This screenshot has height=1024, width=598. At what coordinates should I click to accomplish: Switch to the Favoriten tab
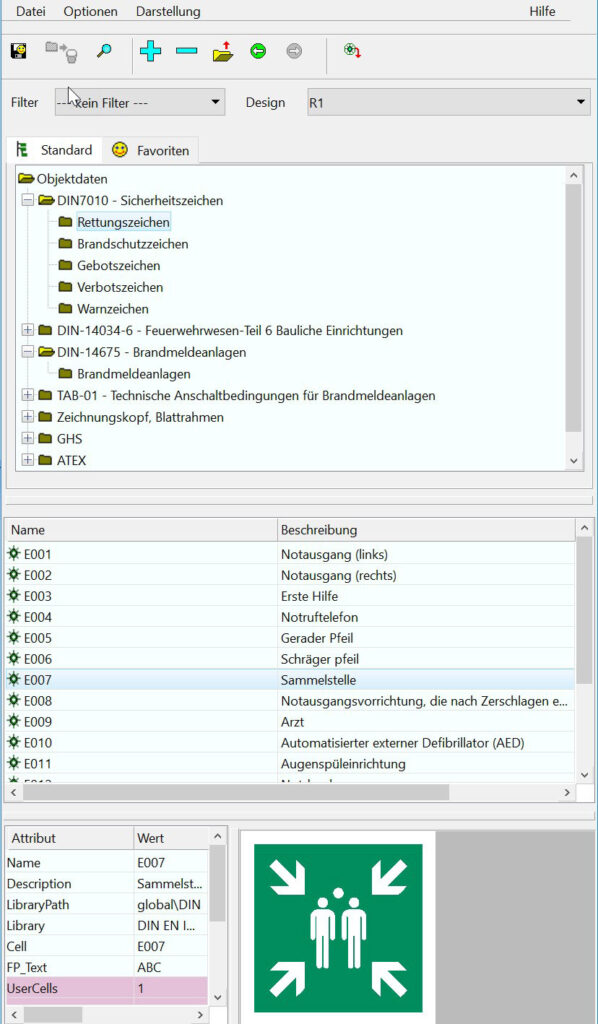[150, 150]
